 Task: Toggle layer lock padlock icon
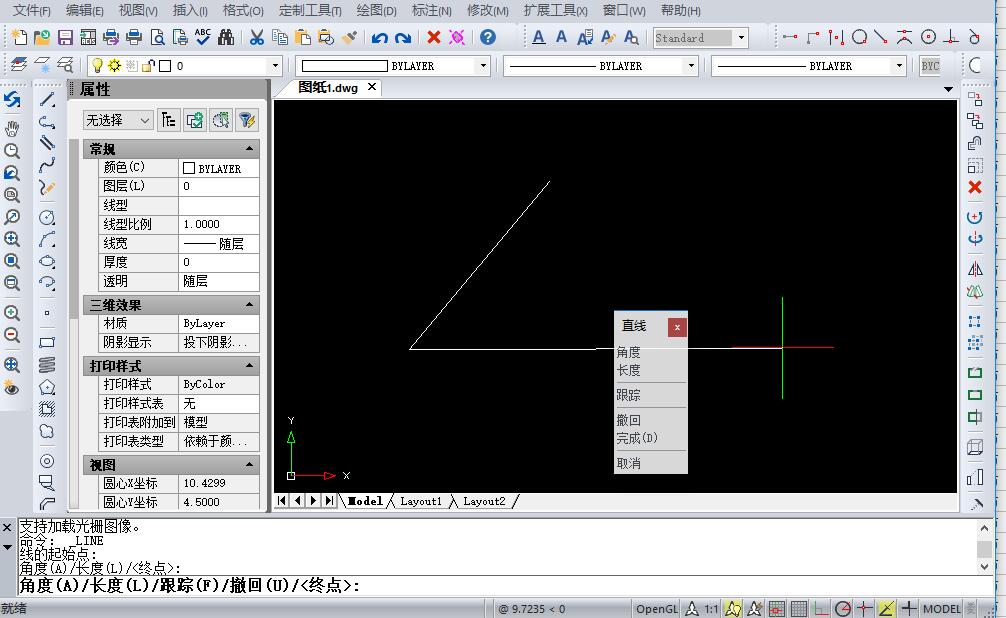click(x=148, y=65)
